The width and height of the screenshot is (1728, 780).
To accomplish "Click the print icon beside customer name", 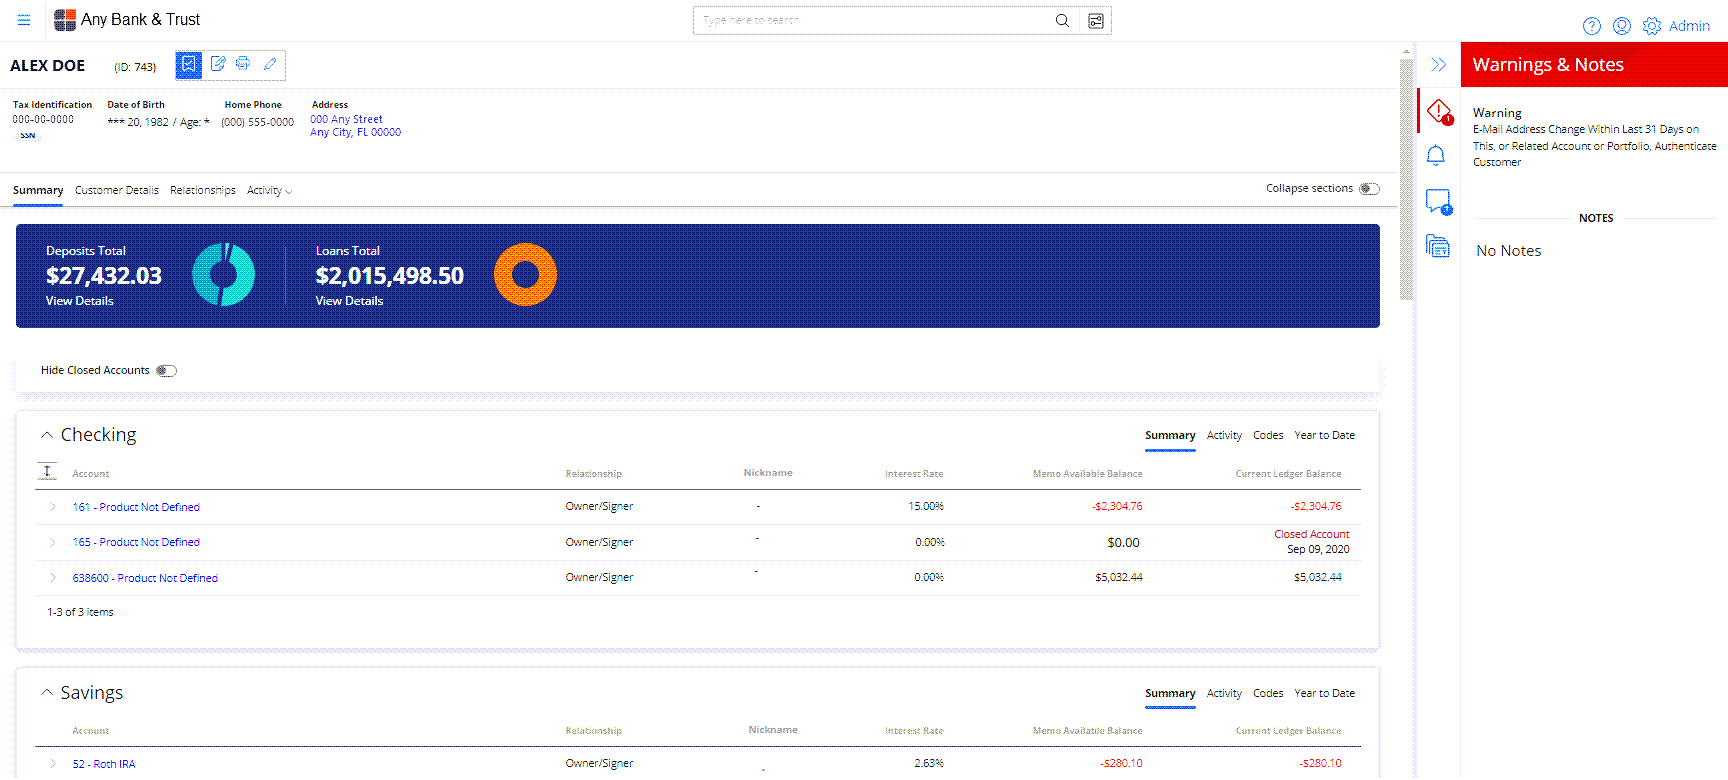I will (243, 64).
